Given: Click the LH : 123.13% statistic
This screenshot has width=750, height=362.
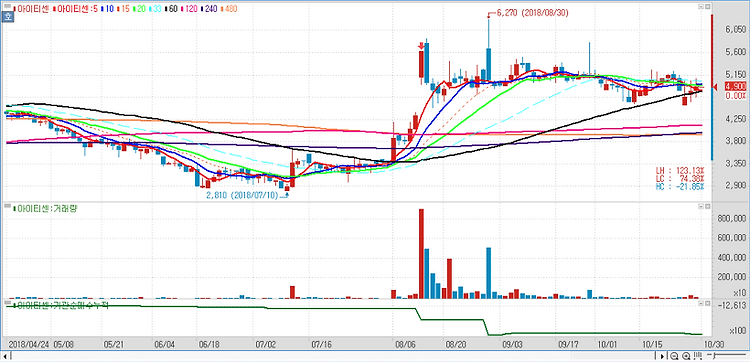Looking at the screenshot, I should [680, 171].
